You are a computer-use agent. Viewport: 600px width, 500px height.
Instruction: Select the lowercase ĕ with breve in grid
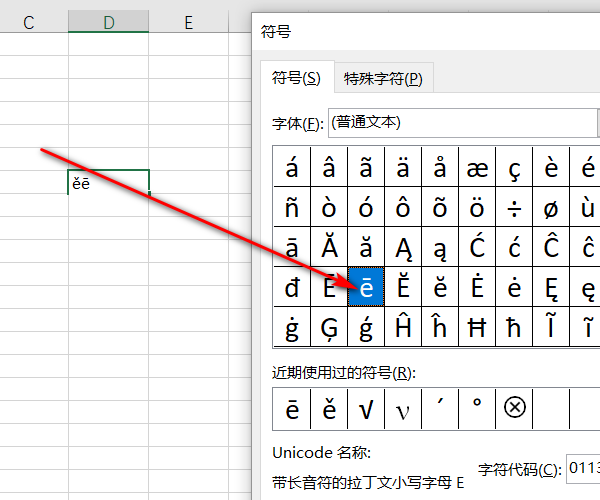[x=440, y=287]
